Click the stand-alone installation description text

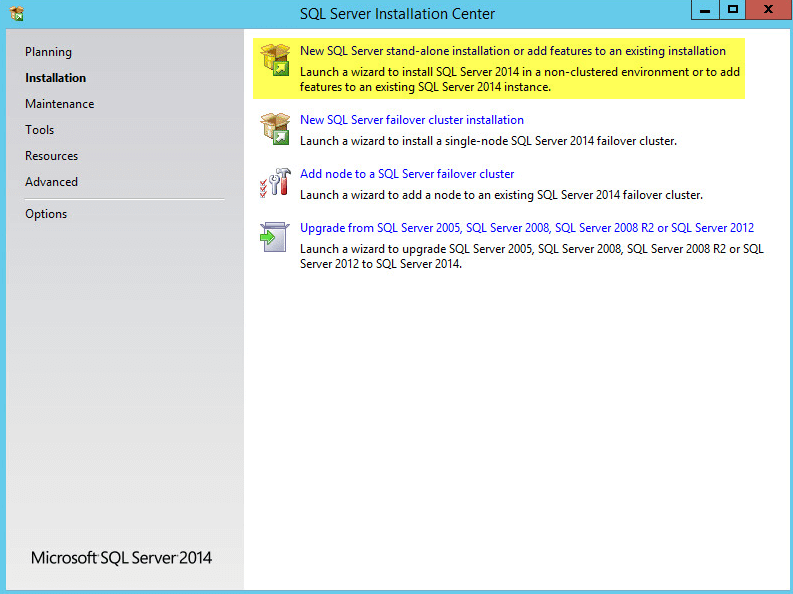point(520,79)
